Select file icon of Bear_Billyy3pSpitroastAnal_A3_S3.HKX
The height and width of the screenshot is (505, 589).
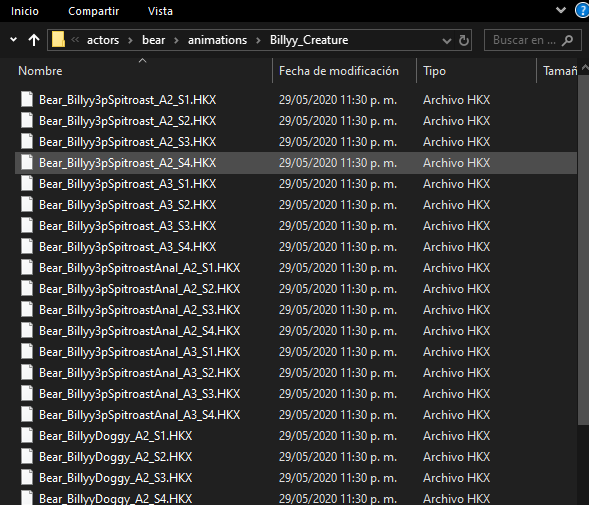pos(27,394)
